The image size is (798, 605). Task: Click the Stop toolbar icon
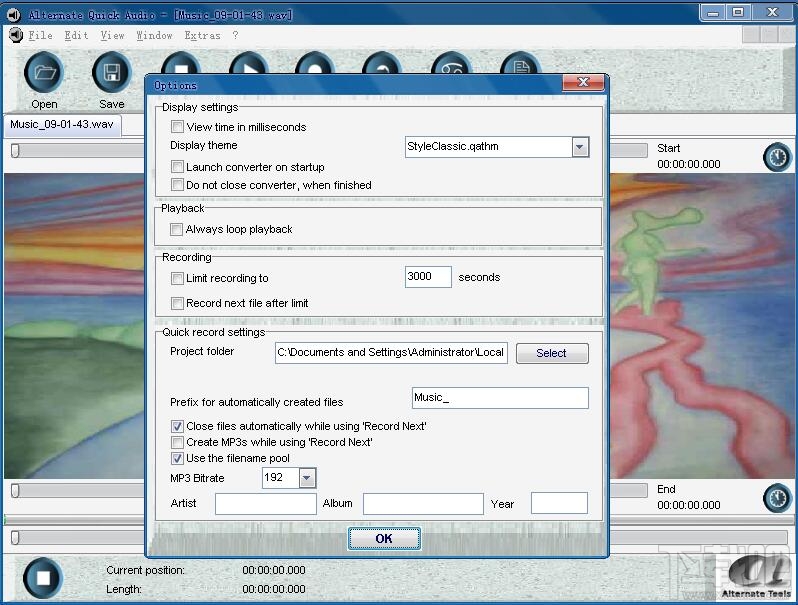[181, 64]
